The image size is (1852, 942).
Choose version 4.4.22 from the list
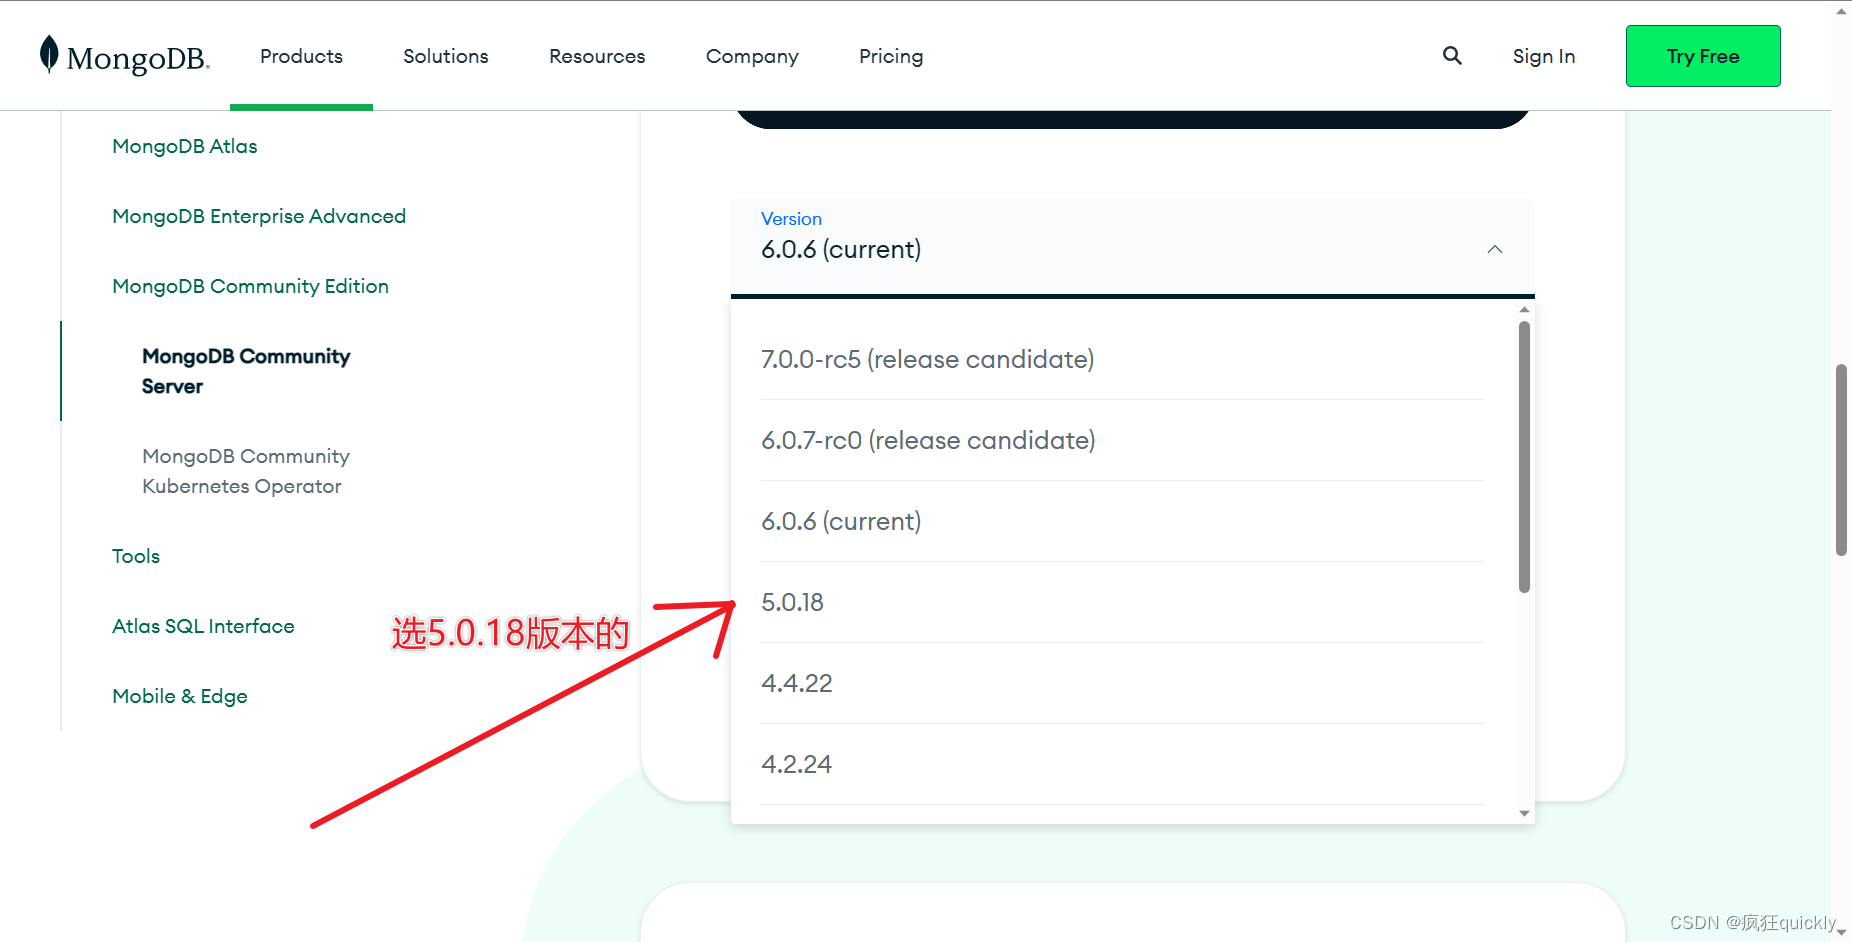pos(1122,683)
